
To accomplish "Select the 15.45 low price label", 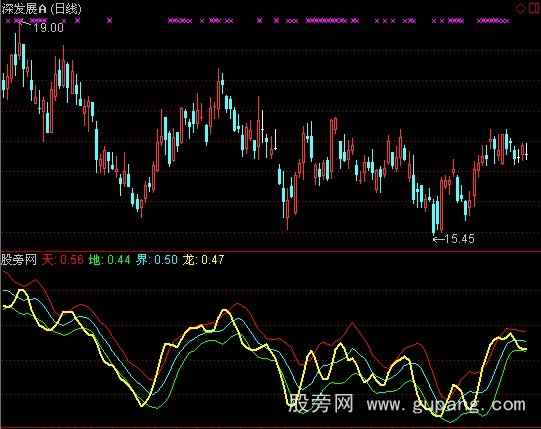I will click(460, 239).
